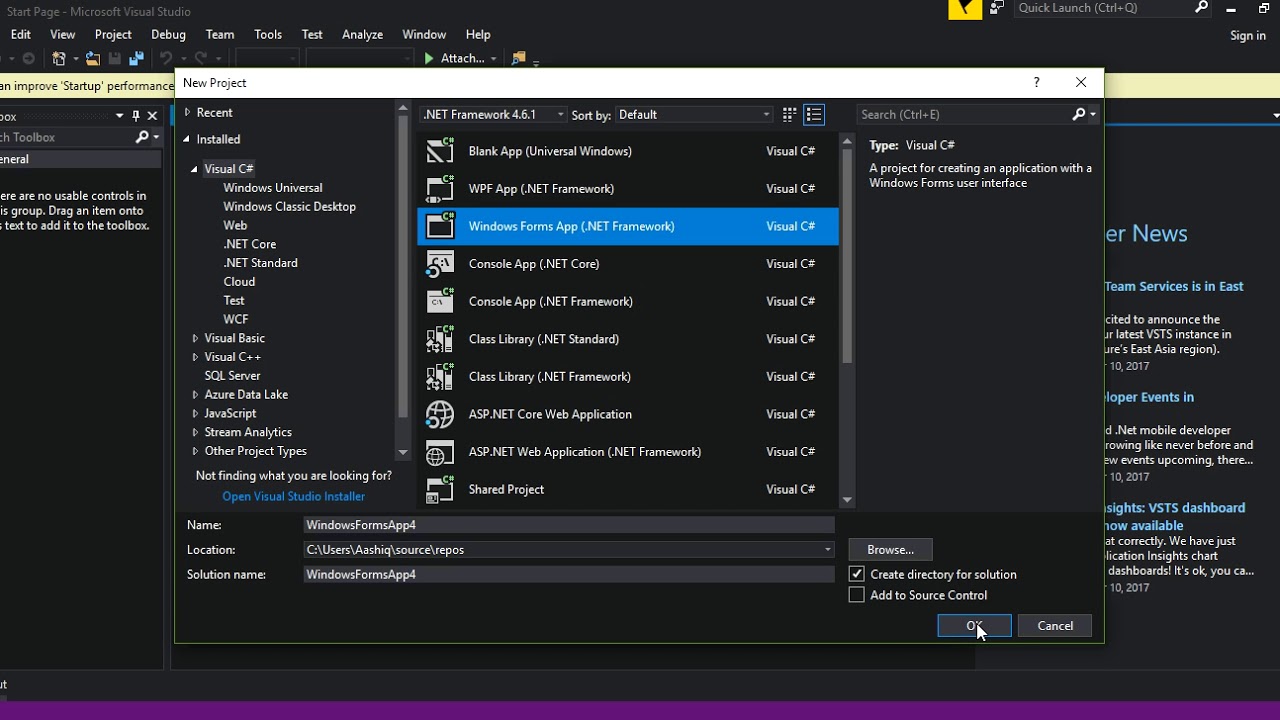Click the OK button
The image size is (1280, 720).
(x=974, y=626)
